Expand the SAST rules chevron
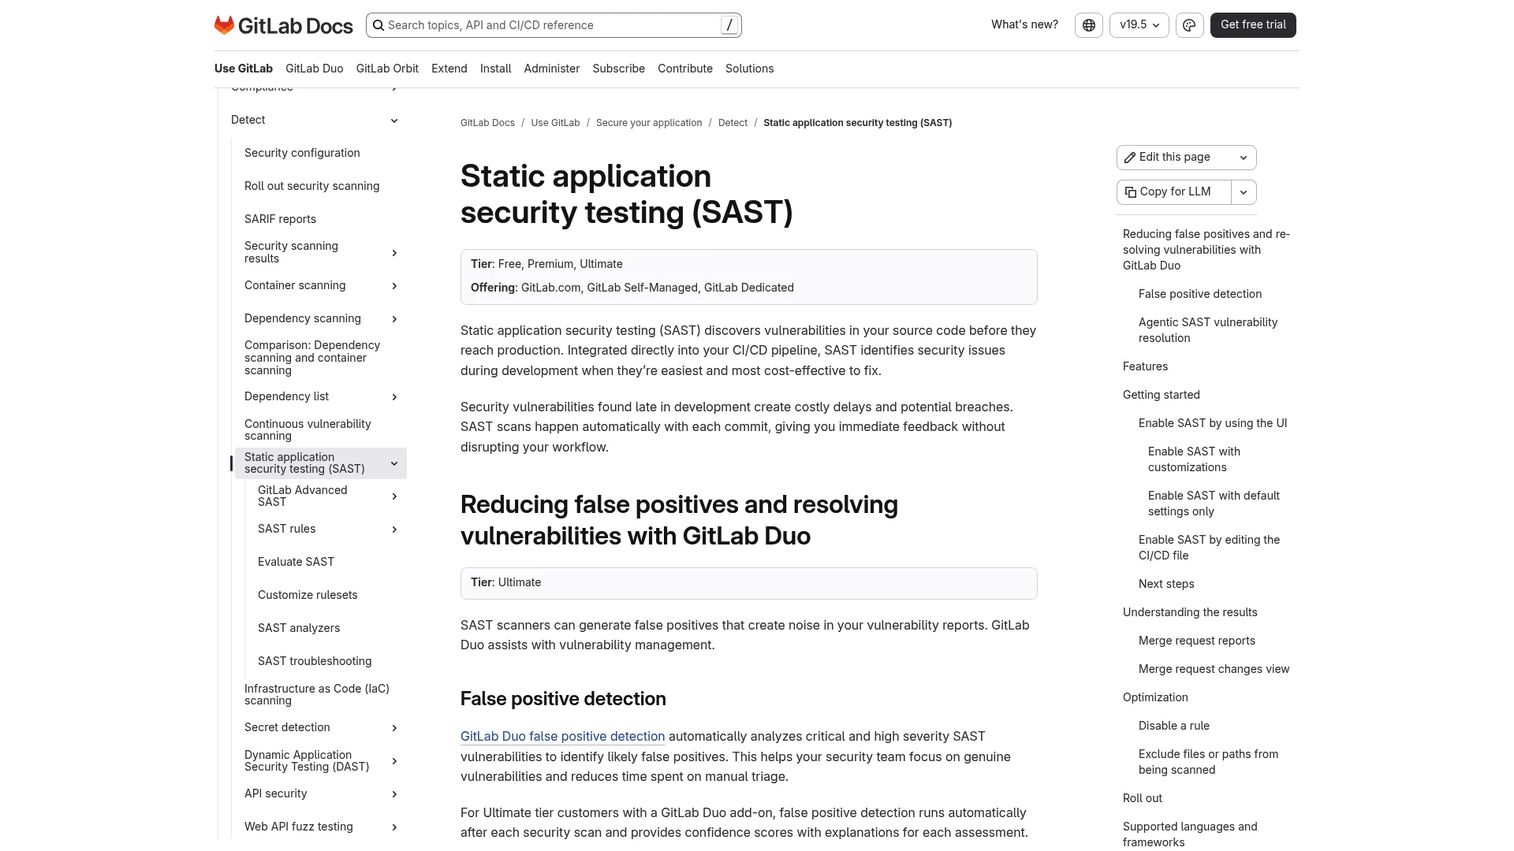 point(394,529)
